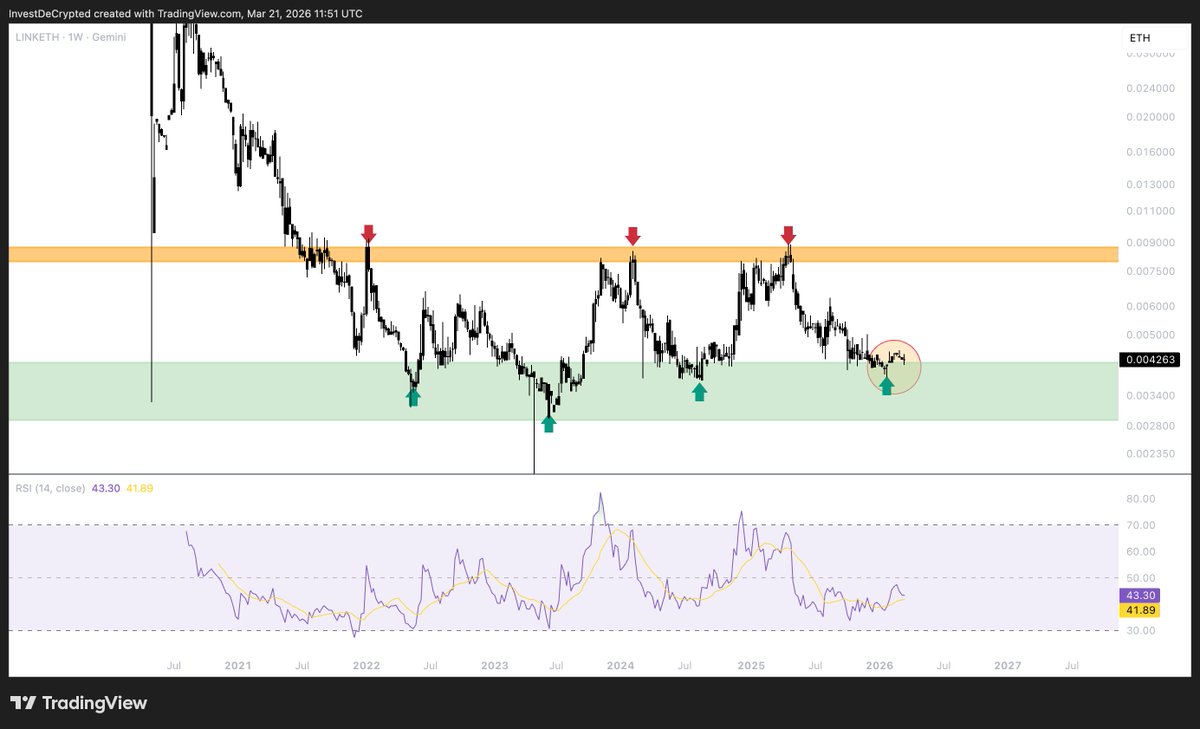Click the 2027 time axis label

(x=1008, y=665)
